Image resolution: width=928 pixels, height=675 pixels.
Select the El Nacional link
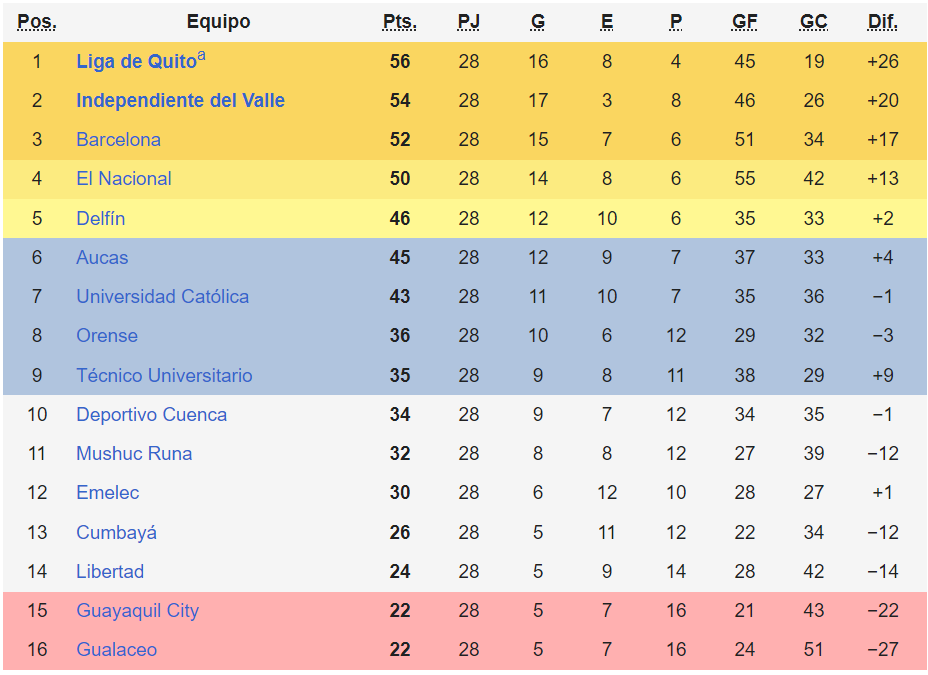click(123, 179)
